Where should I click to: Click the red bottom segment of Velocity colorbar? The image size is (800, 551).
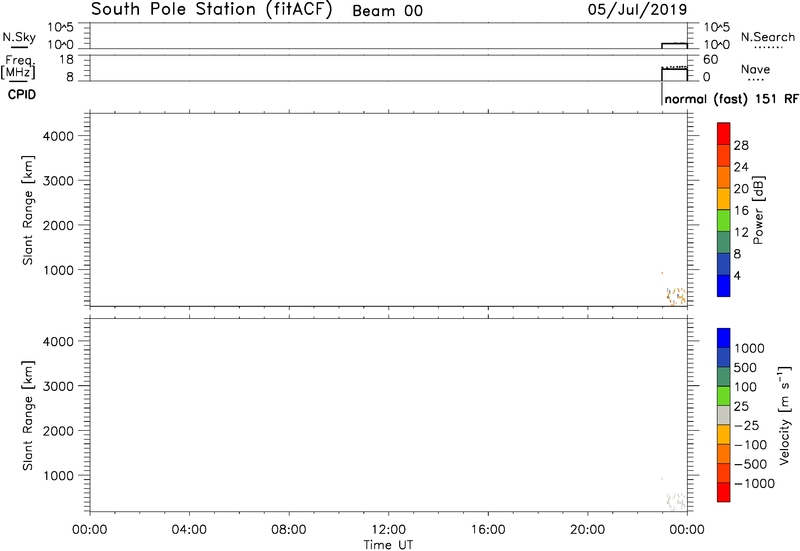pos(723,492)
